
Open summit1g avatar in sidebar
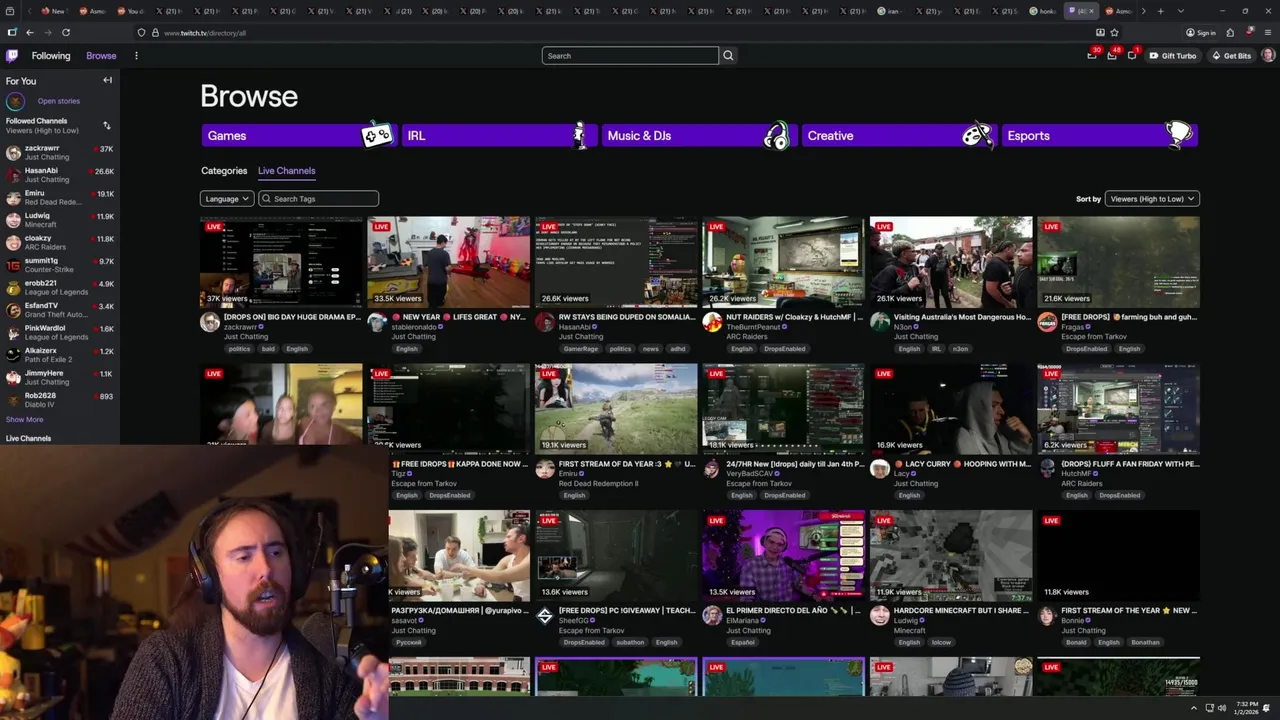point(13,265)
